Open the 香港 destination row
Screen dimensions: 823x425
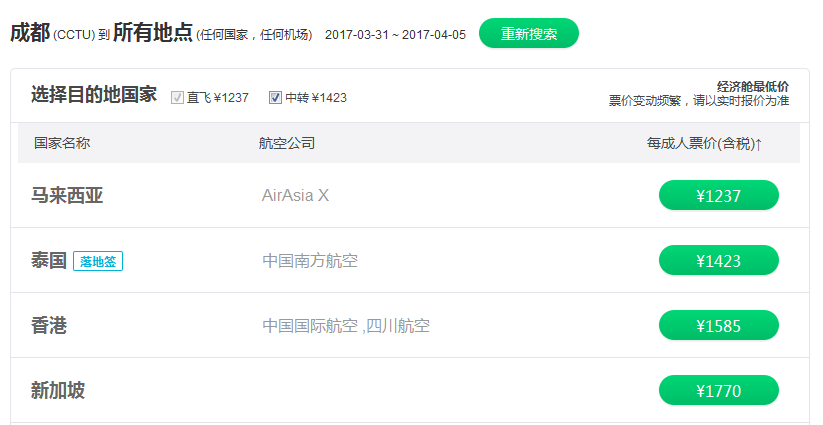point(49,326)
